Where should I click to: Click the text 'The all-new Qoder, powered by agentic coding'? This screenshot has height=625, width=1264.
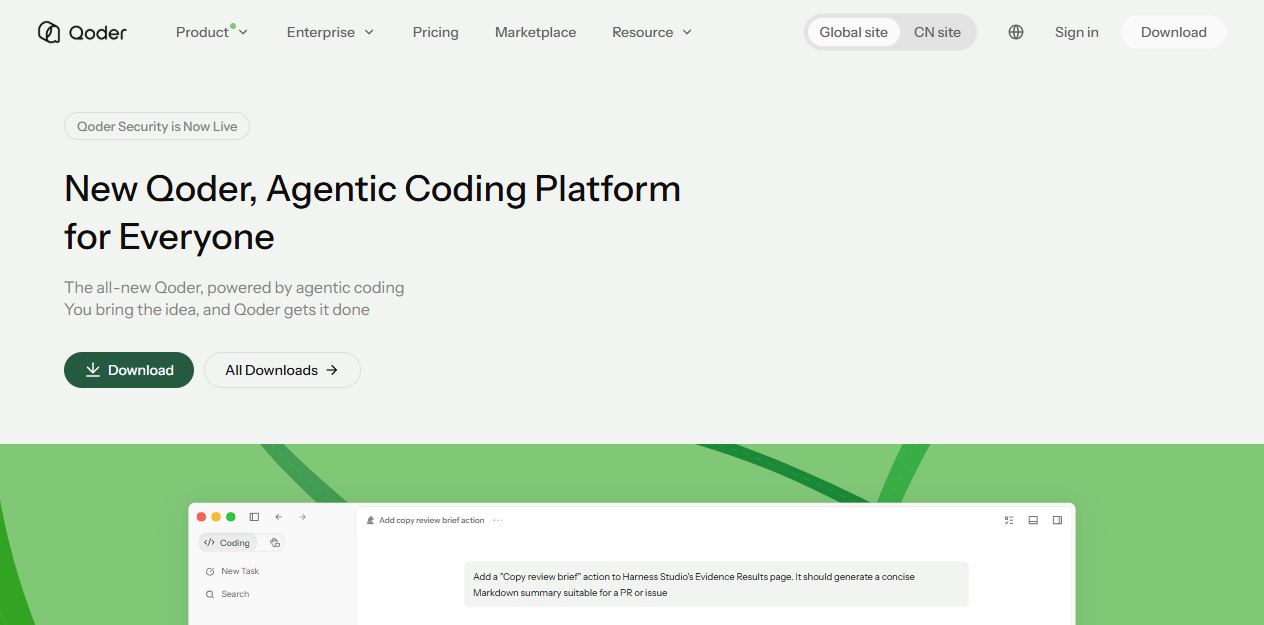tap(234, 287)
